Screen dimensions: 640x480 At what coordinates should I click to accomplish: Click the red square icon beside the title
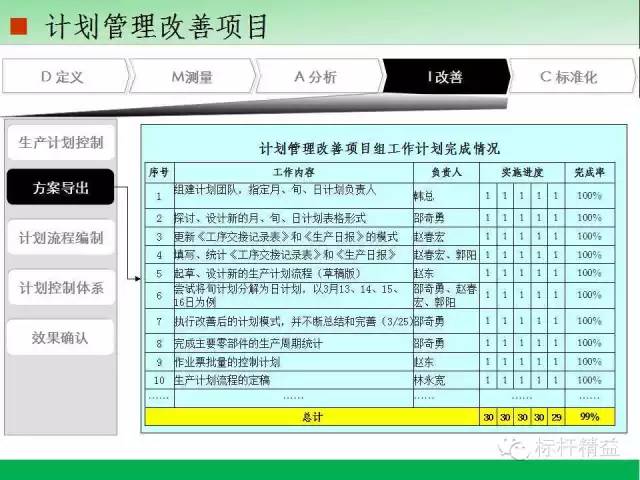point(18,27)
